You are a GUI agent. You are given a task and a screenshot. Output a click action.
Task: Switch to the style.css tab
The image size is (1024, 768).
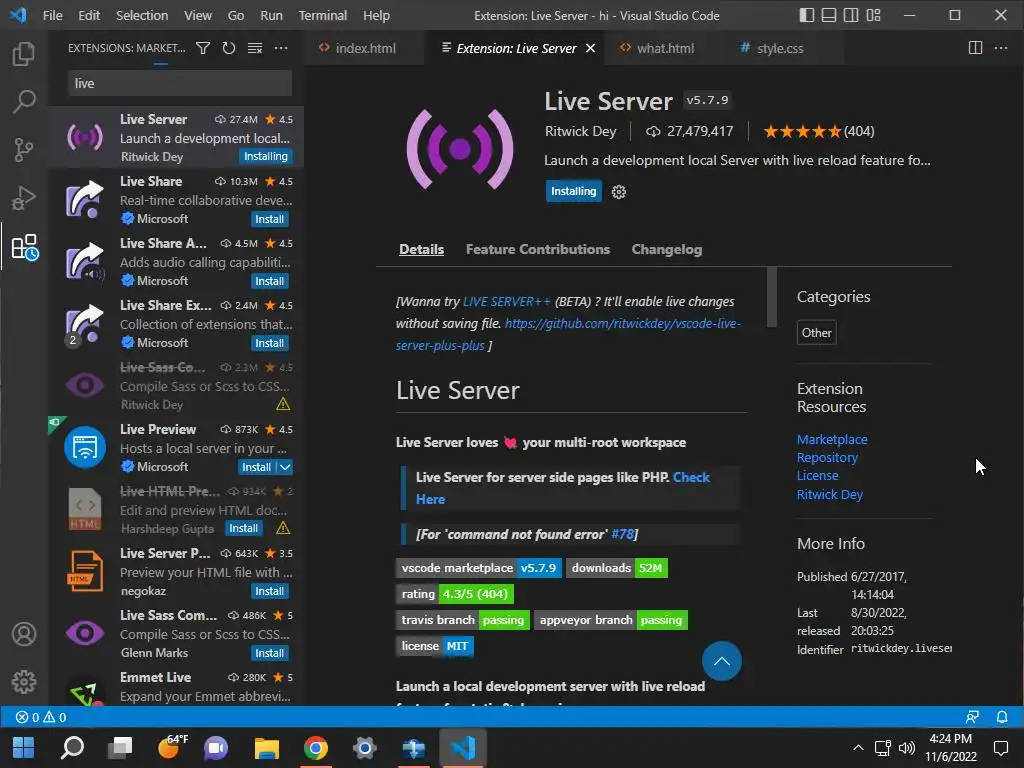(780, 48)
